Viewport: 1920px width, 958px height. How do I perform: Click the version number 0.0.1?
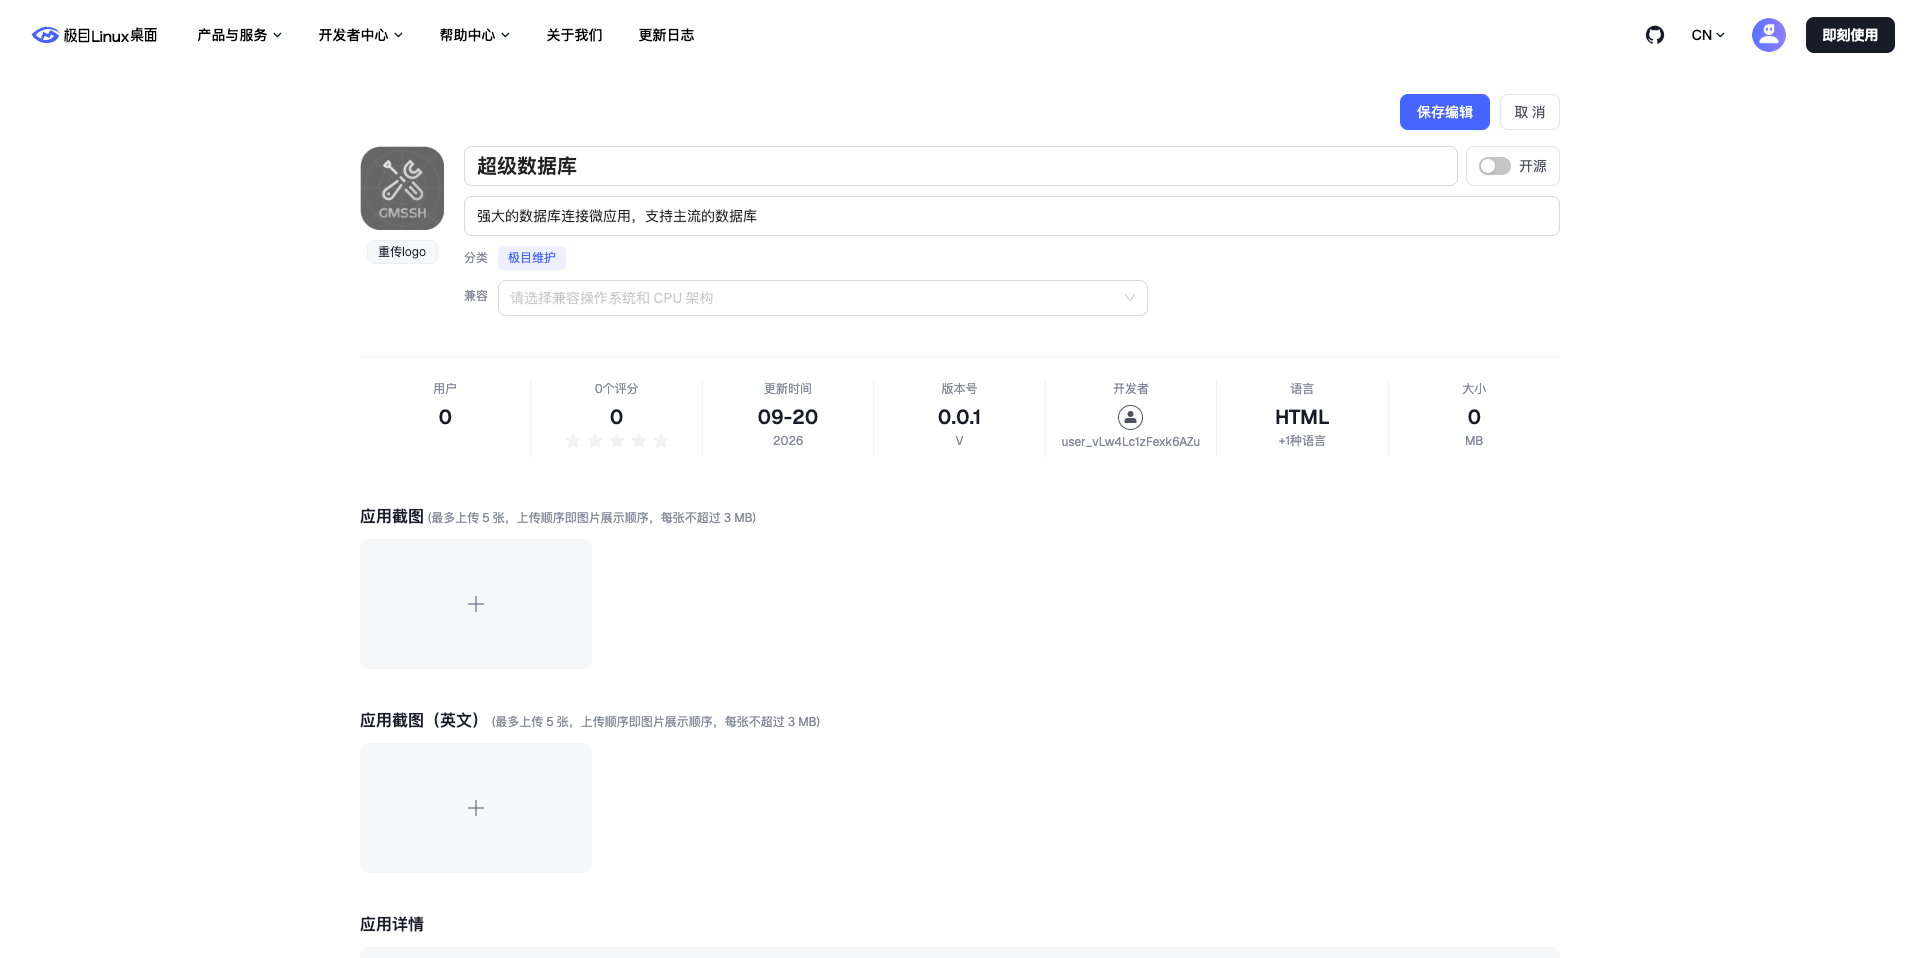click(x=959, y=417)
